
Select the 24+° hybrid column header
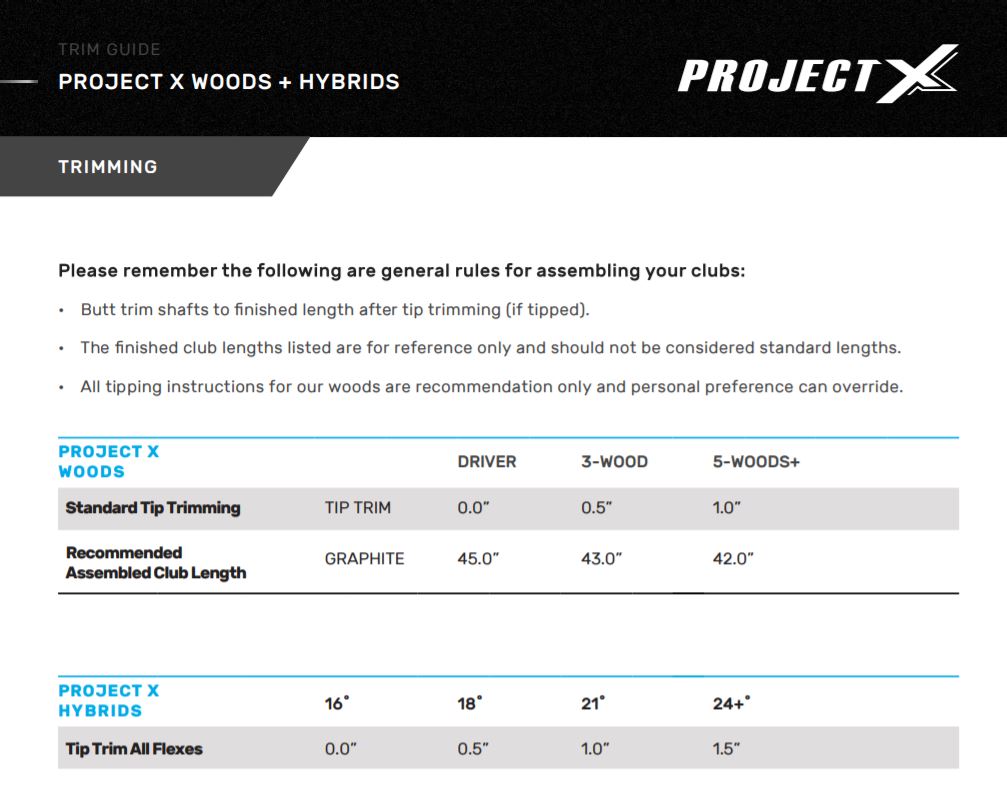[x=731, y=703]
